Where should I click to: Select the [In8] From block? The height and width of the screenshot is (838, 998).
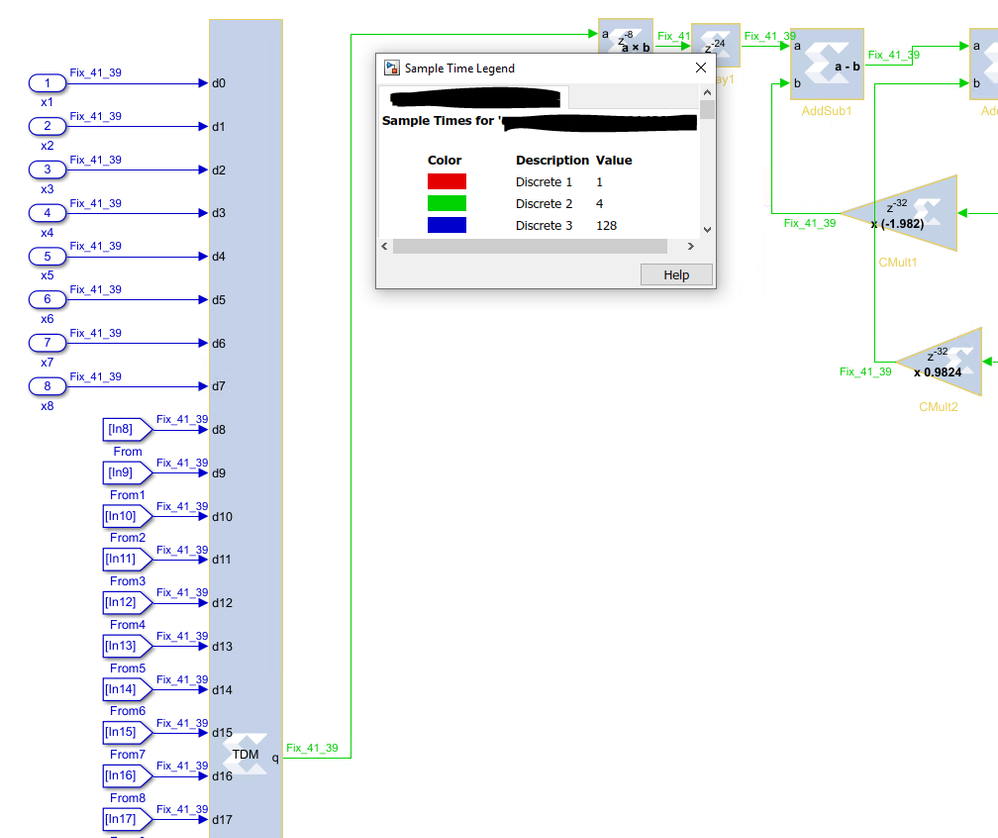127,429
